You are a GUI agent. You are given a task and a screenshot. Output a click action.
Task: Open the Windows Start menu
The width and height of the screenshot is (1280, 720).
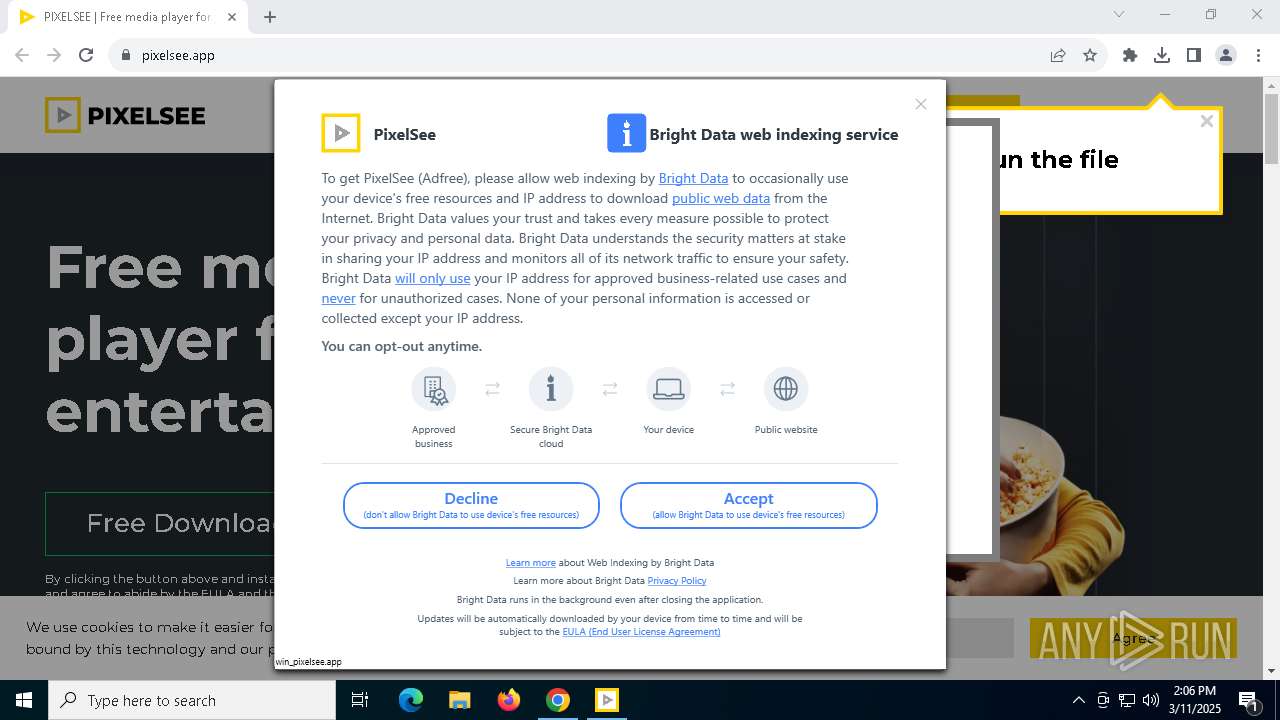[24, 700]
